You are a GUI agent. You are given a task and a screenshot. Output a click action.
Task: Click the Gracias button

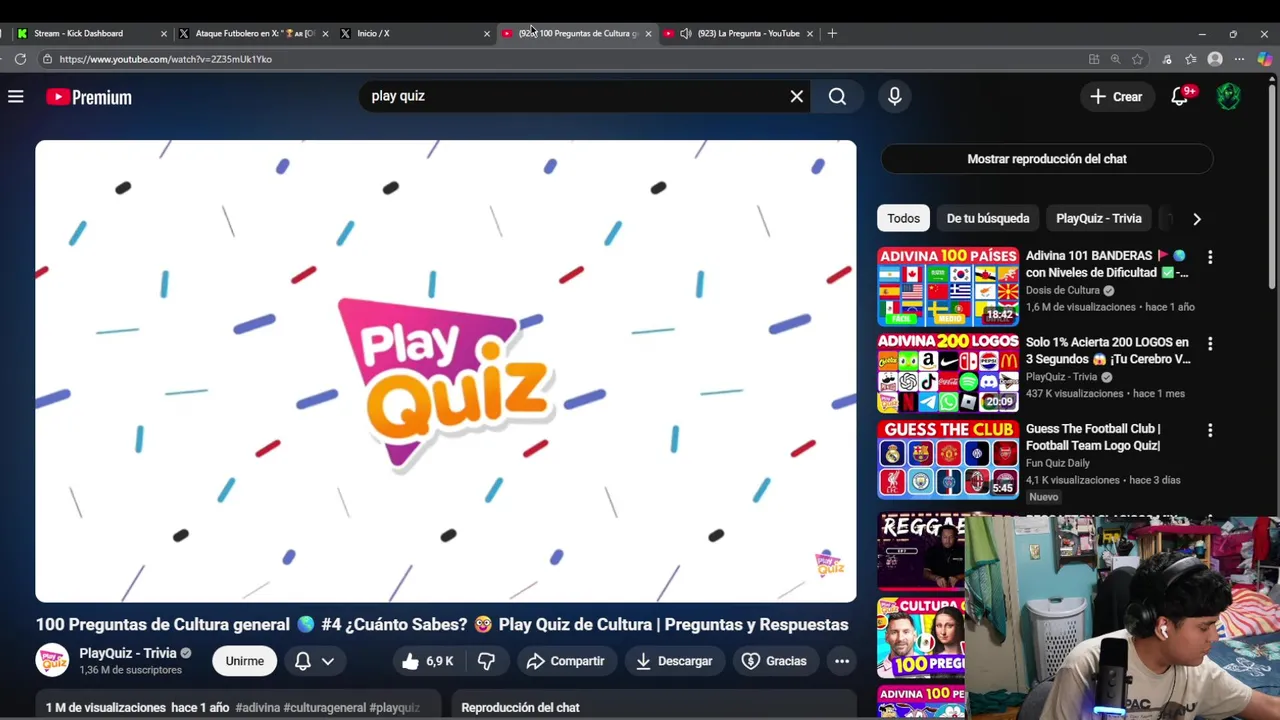point(774,661)
